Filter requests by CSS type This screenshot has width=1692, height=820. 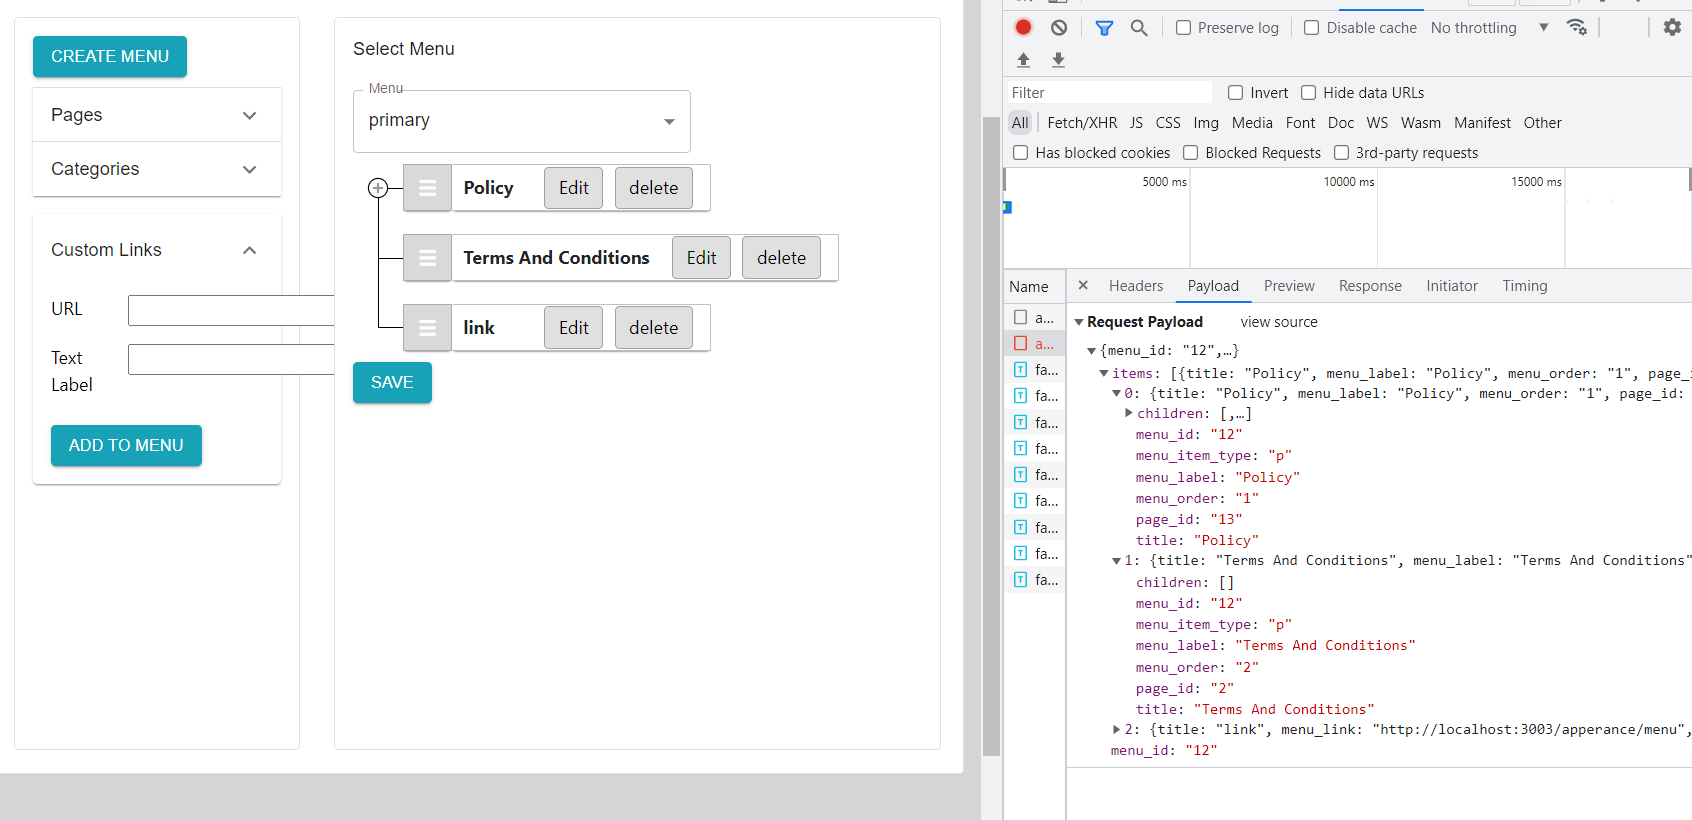coord(1168,123)
